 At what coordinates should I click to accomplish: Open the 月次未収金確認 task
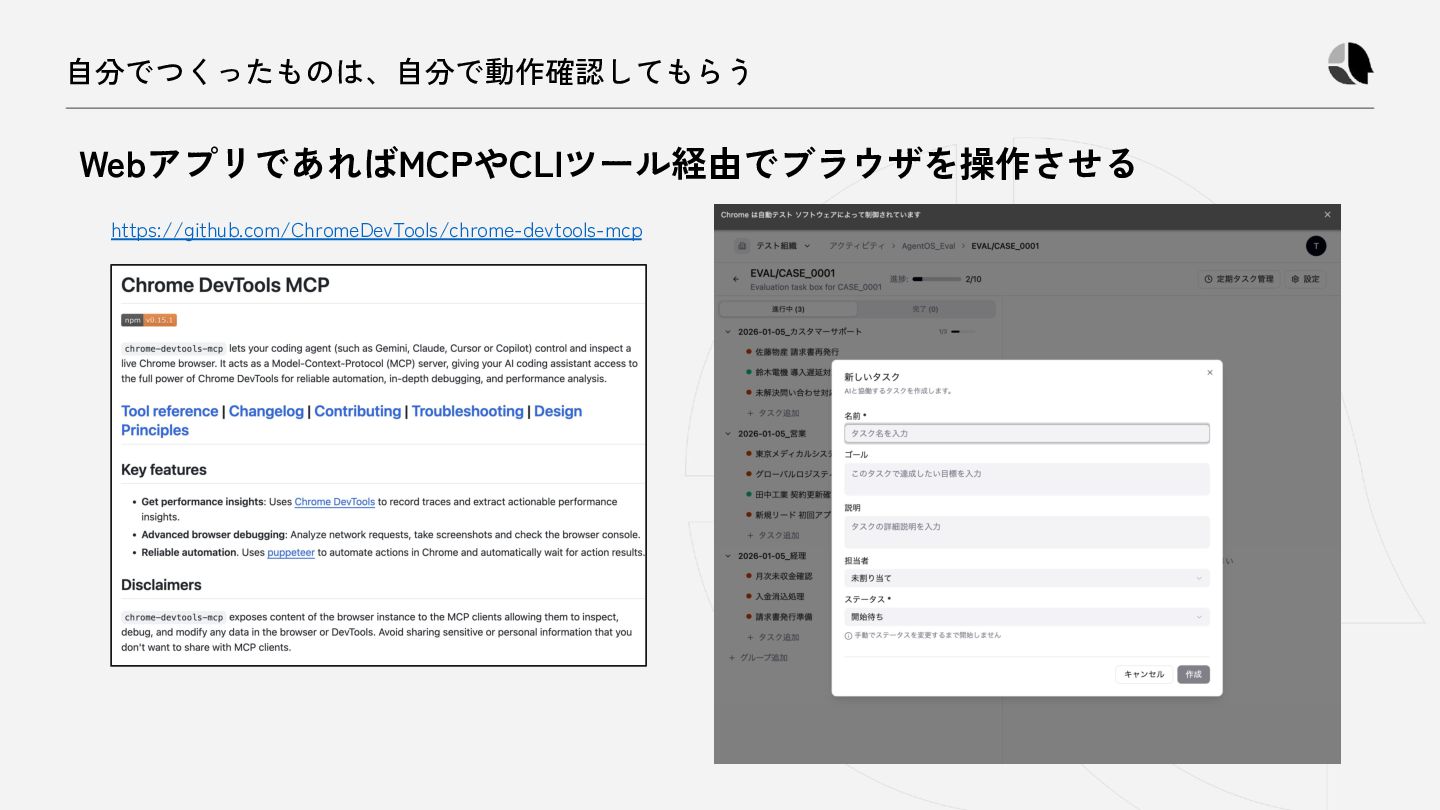tap(780, 576)
